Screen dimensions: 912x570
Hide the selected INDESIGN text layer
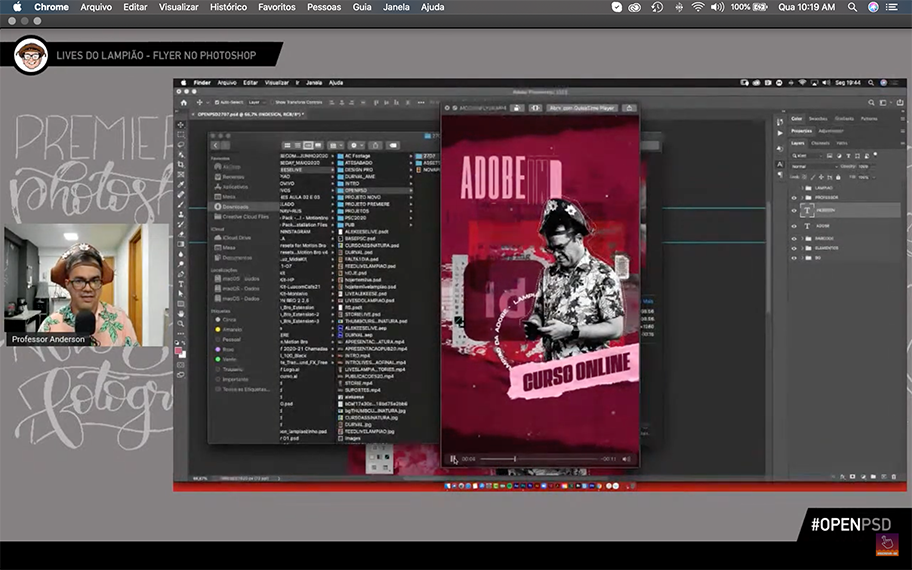(x=794, y=211)
